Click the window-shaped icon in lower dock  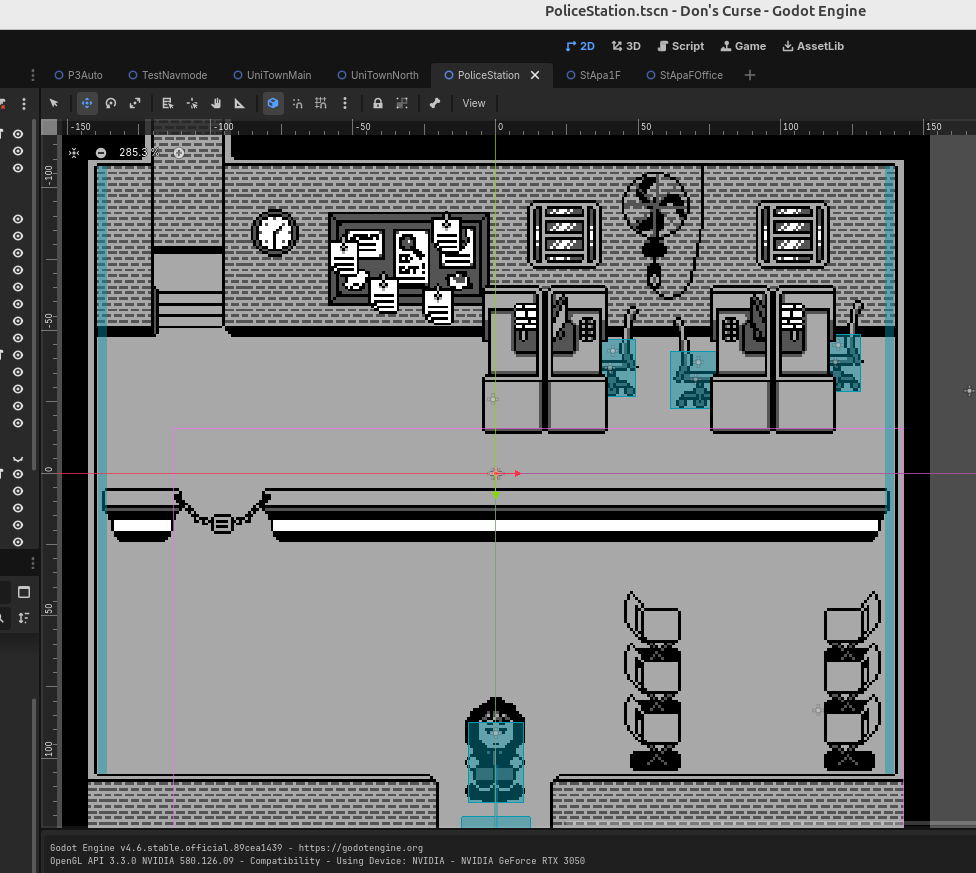click(24, 592)
